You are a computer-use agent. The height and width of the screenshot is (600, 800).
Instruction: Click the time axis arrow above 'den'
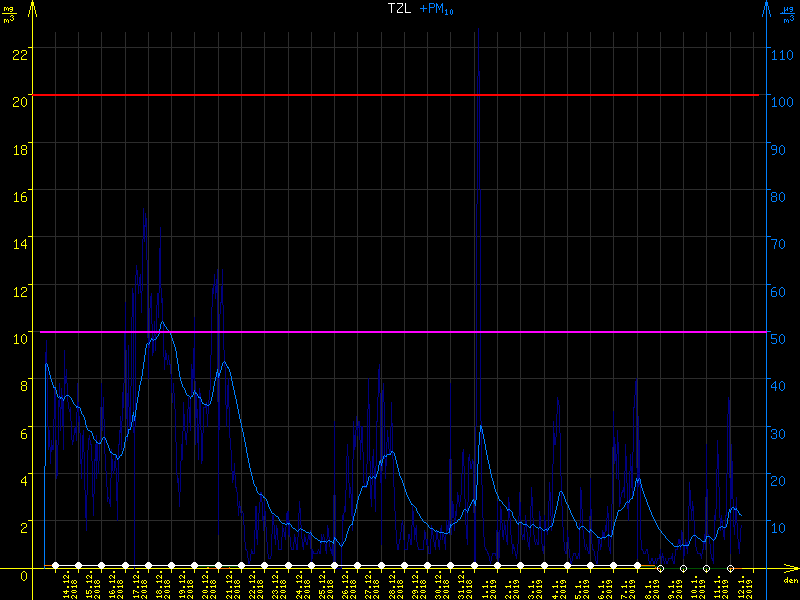(789, 568)
